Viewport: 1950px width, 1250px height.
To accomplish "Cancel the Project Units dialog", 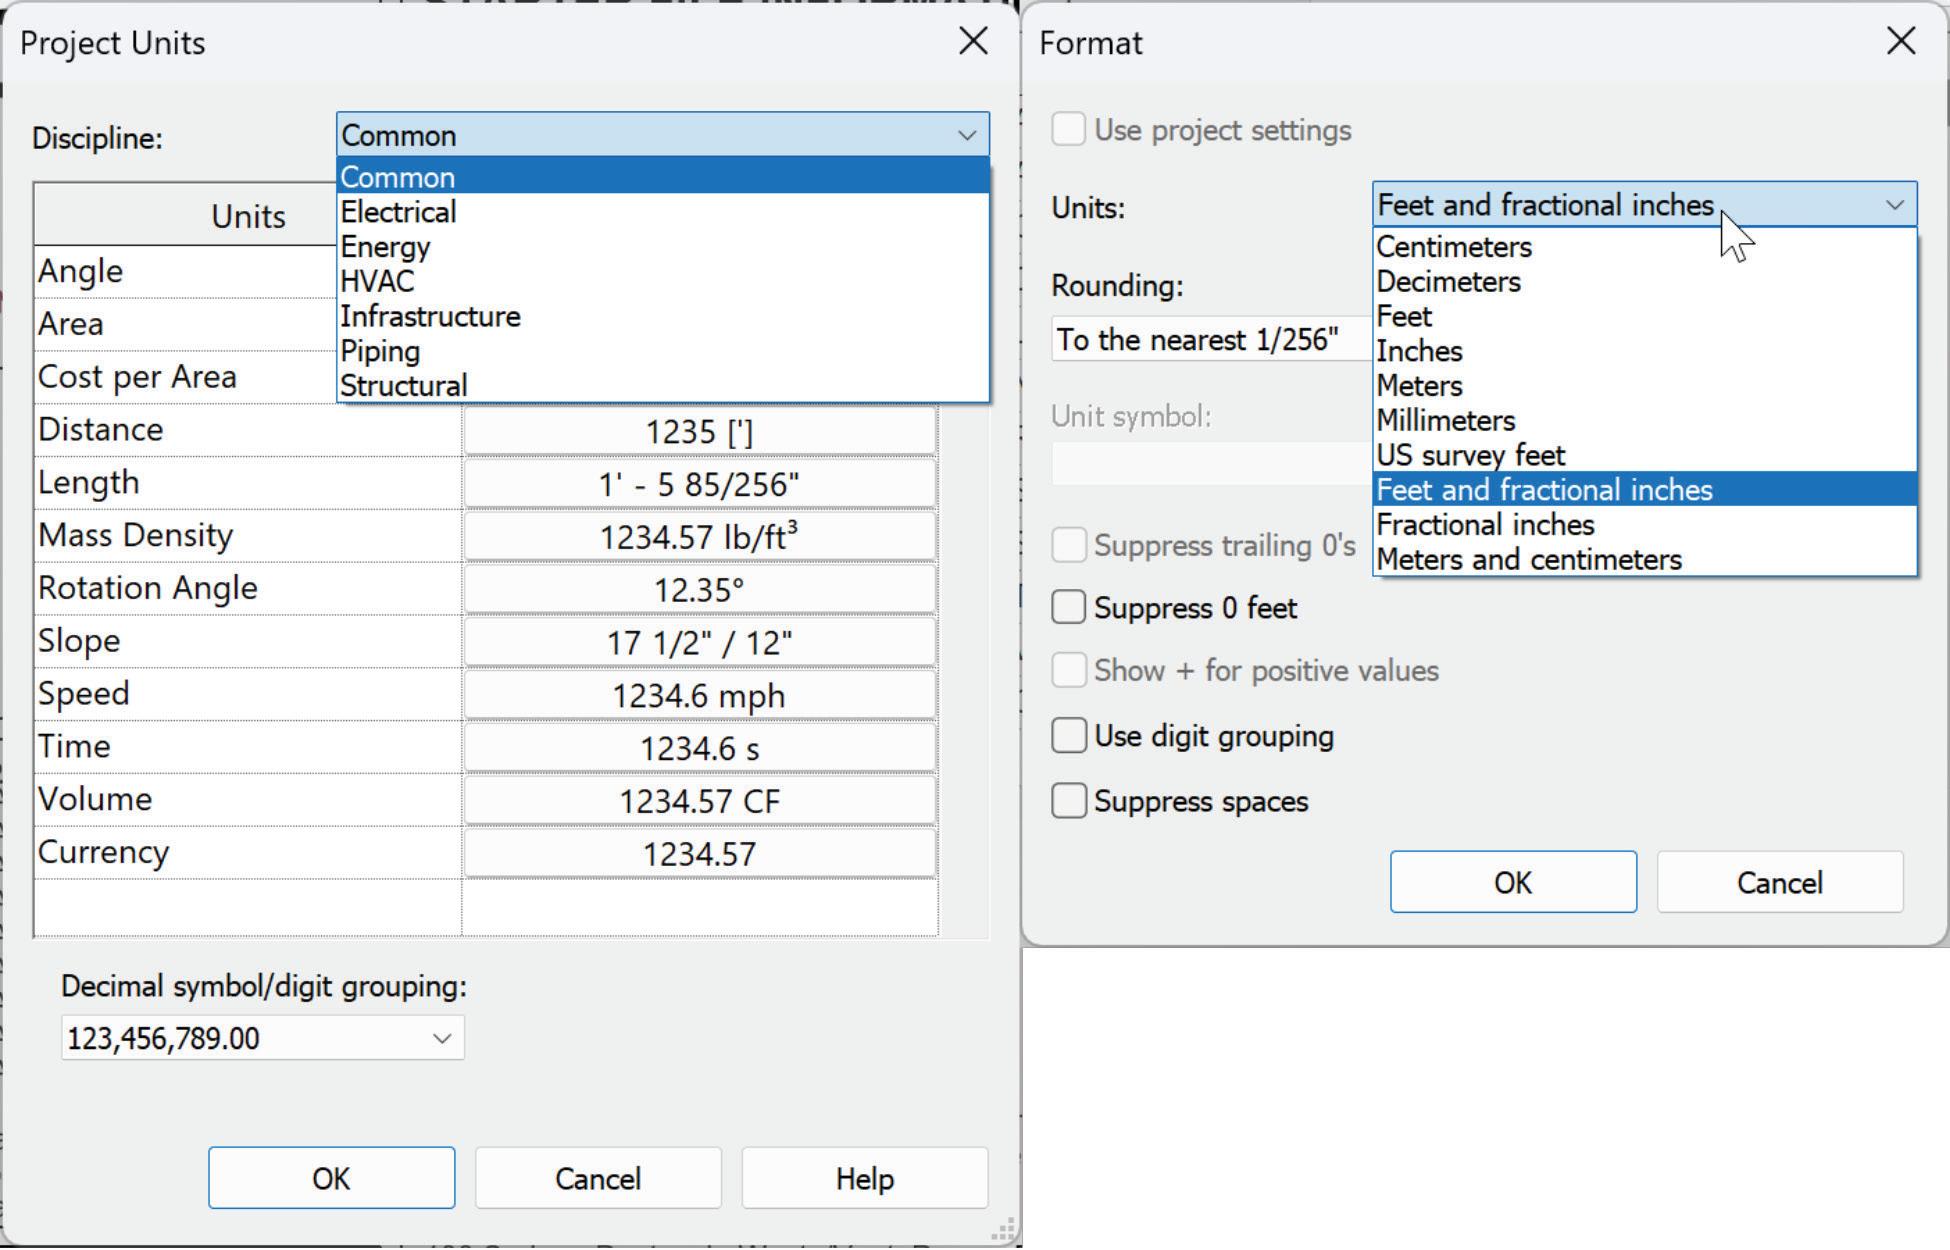I will point(598,1178).
